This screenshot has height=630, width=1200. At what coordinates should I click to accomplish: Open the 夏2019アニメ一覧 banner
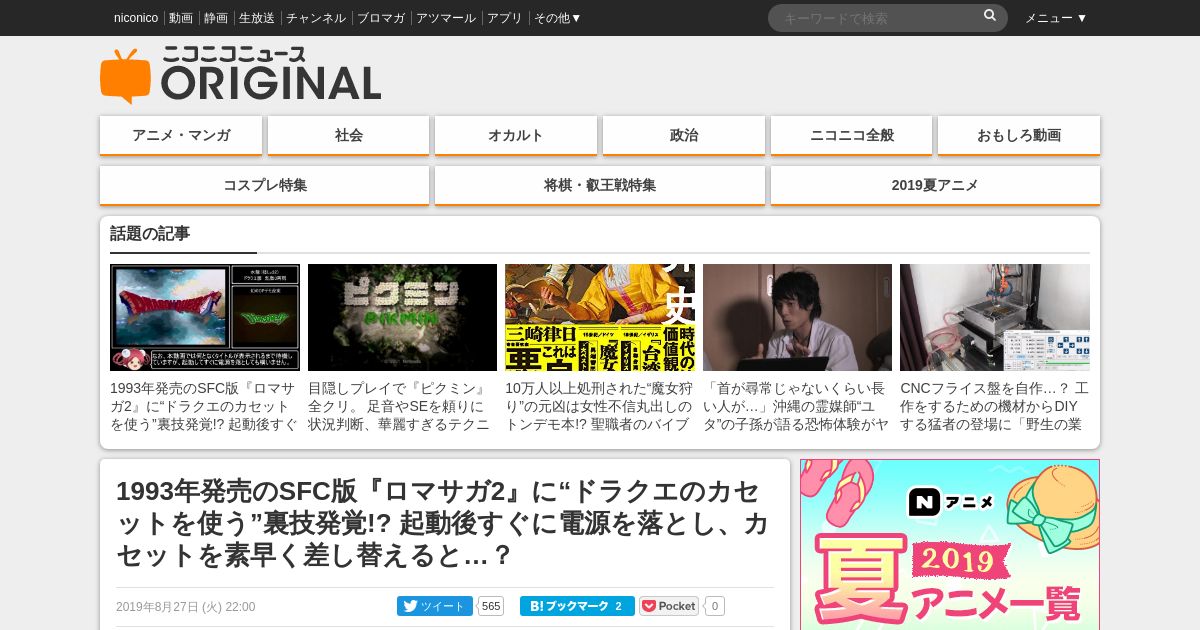[950, 545]
